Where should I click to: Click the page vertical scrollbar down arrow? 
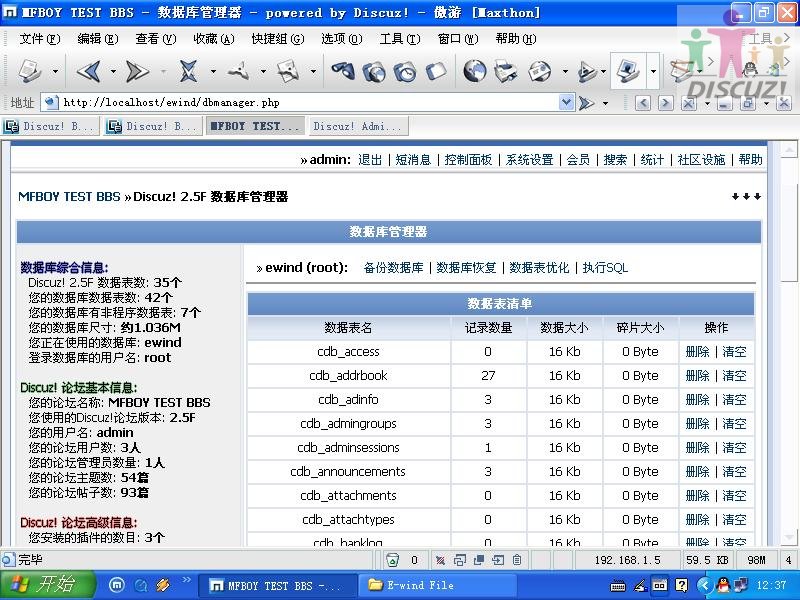click(x=789, y=538)
